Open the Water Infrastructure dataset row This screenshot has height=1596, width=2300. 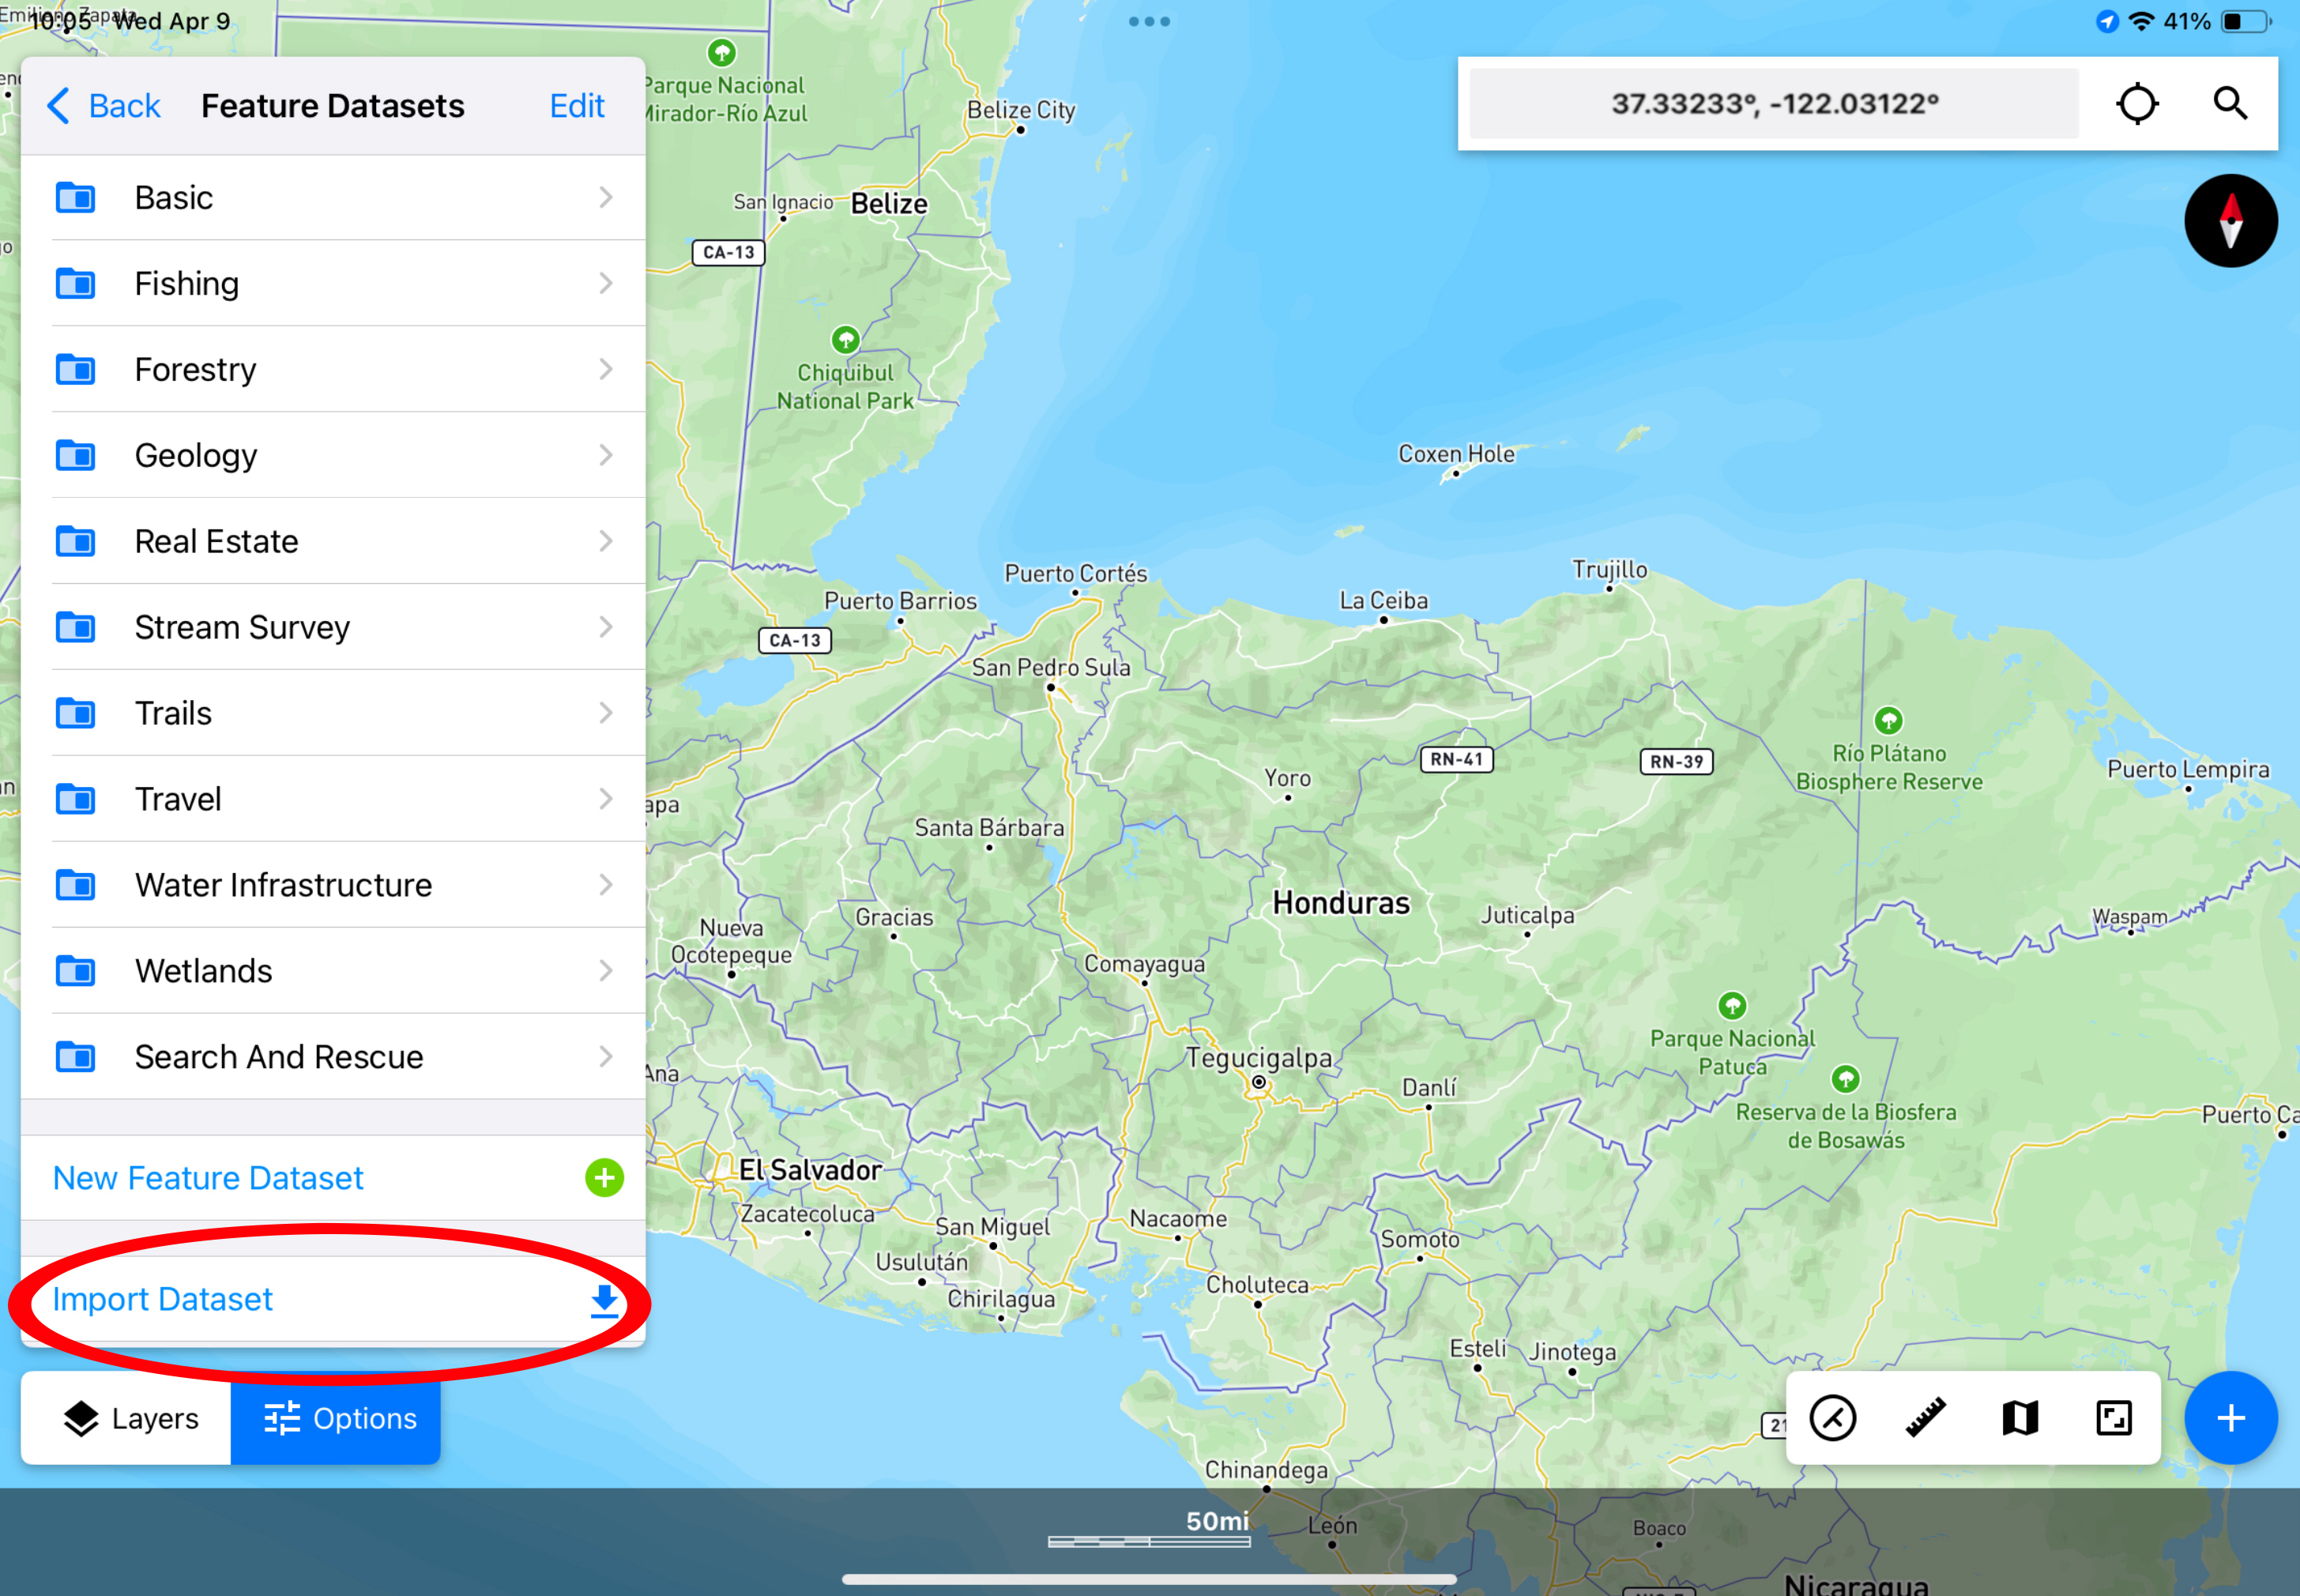coord(333,886)
